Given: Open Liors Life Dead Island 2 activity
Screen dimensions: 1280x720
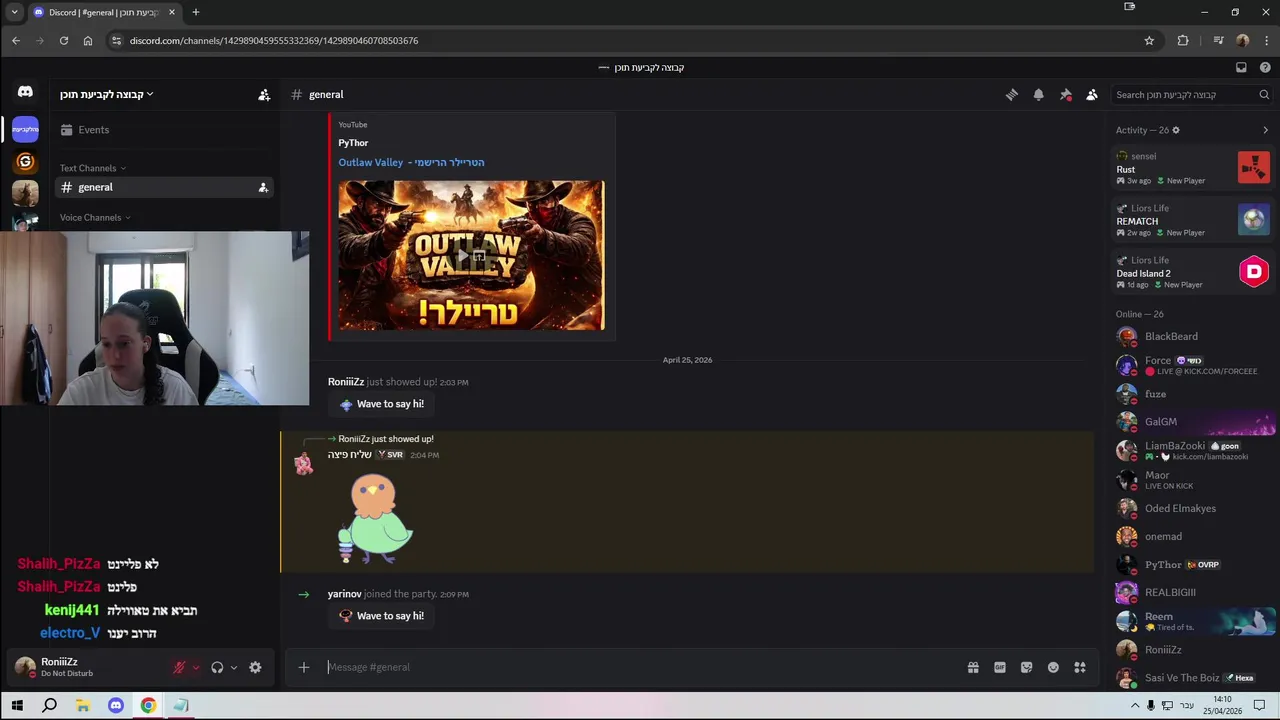Looking at the screenshot, I should pyautogui.click(x=1193, y=272).
